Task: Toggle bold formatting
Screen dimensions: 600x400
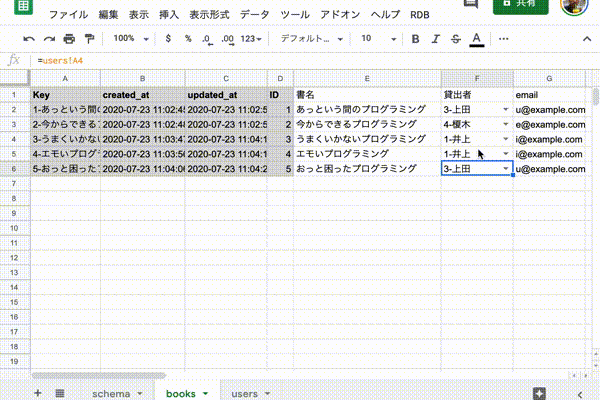Action: tap(415, 39)
